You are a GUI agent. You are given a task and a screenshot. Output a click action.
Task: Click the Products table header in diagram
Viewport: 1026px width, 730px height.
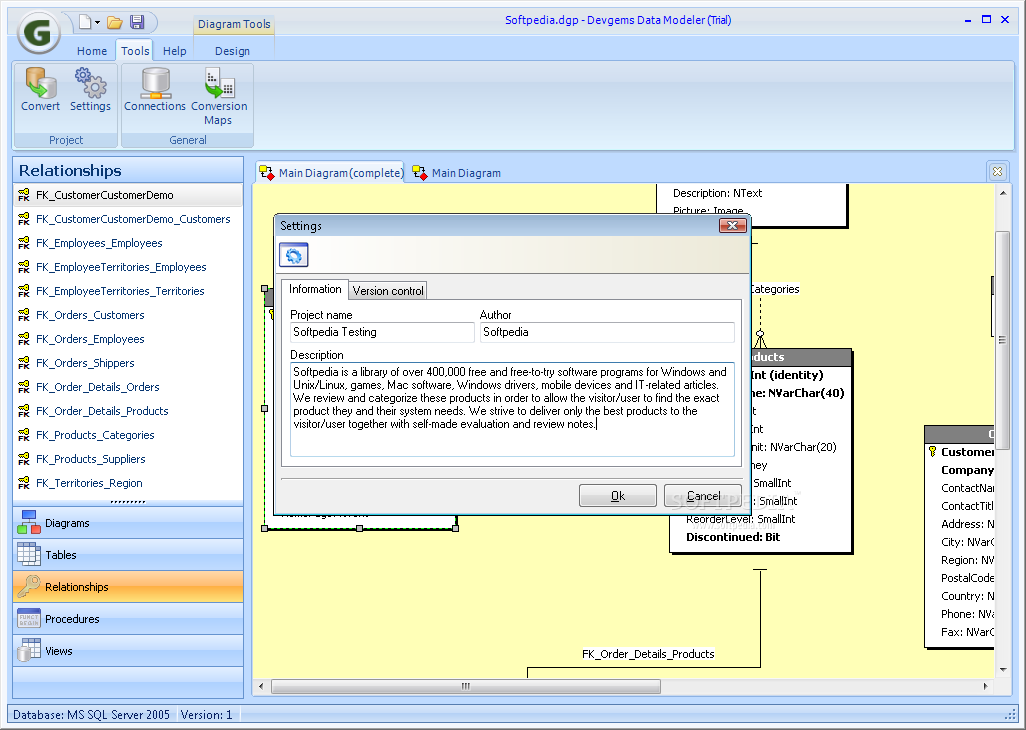pyautogui.click(x=801, y=357)
